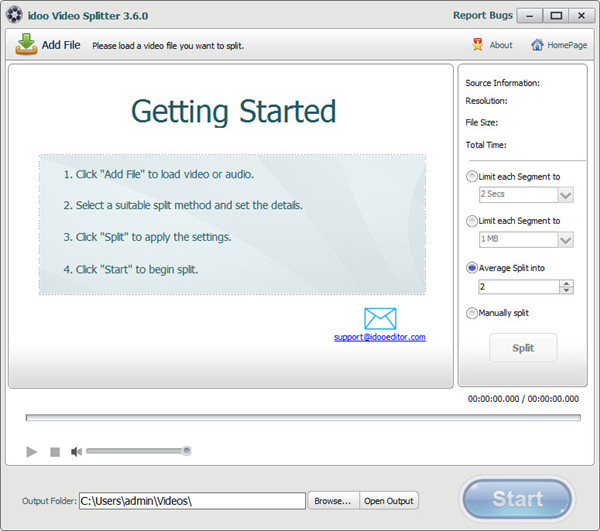This screenshot has height=531, width=600.
Task: Open the Report Bugs menu item
Action: pyautogui.click(x=481, y=15)
